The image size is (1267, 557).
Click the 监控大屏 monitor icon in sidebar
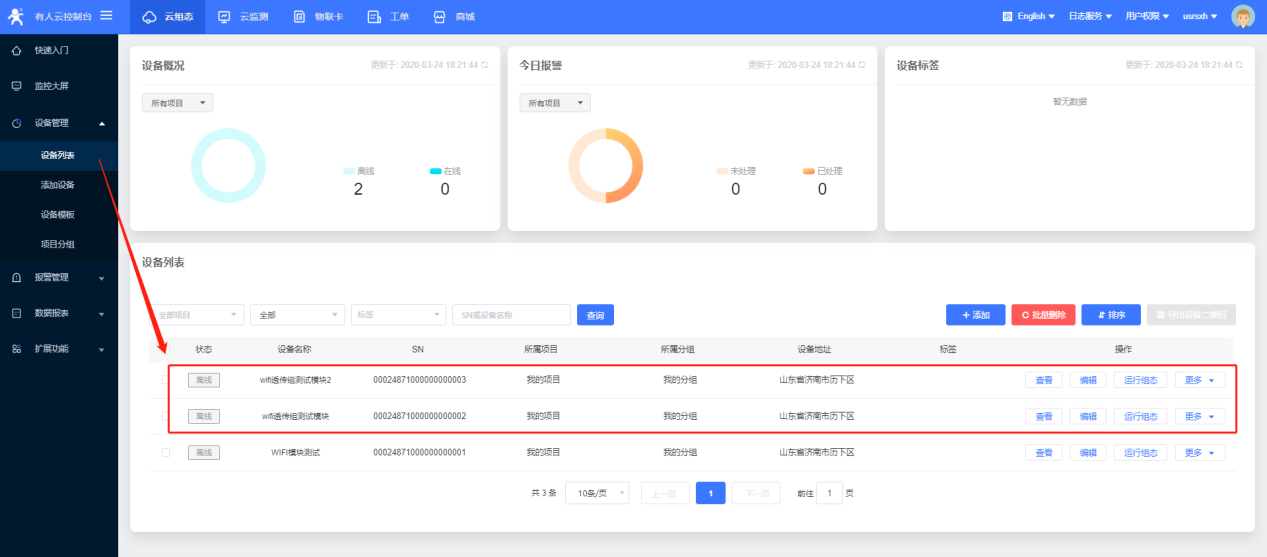(x=16, y=86)
